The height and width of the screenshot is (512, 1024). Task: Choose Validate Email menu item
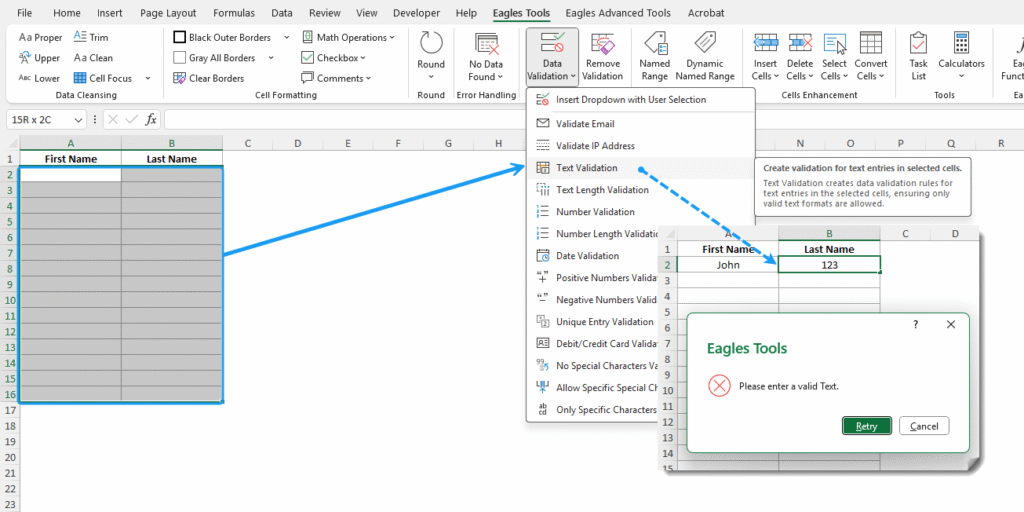(x=640, y=123)
